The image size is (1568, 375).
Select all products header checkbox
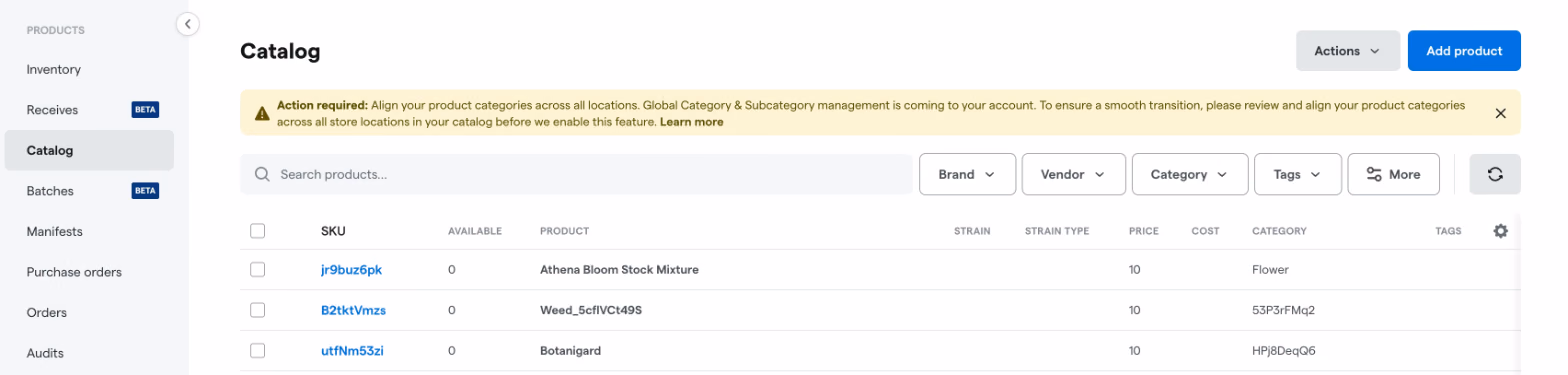click(x=257, y=231)
